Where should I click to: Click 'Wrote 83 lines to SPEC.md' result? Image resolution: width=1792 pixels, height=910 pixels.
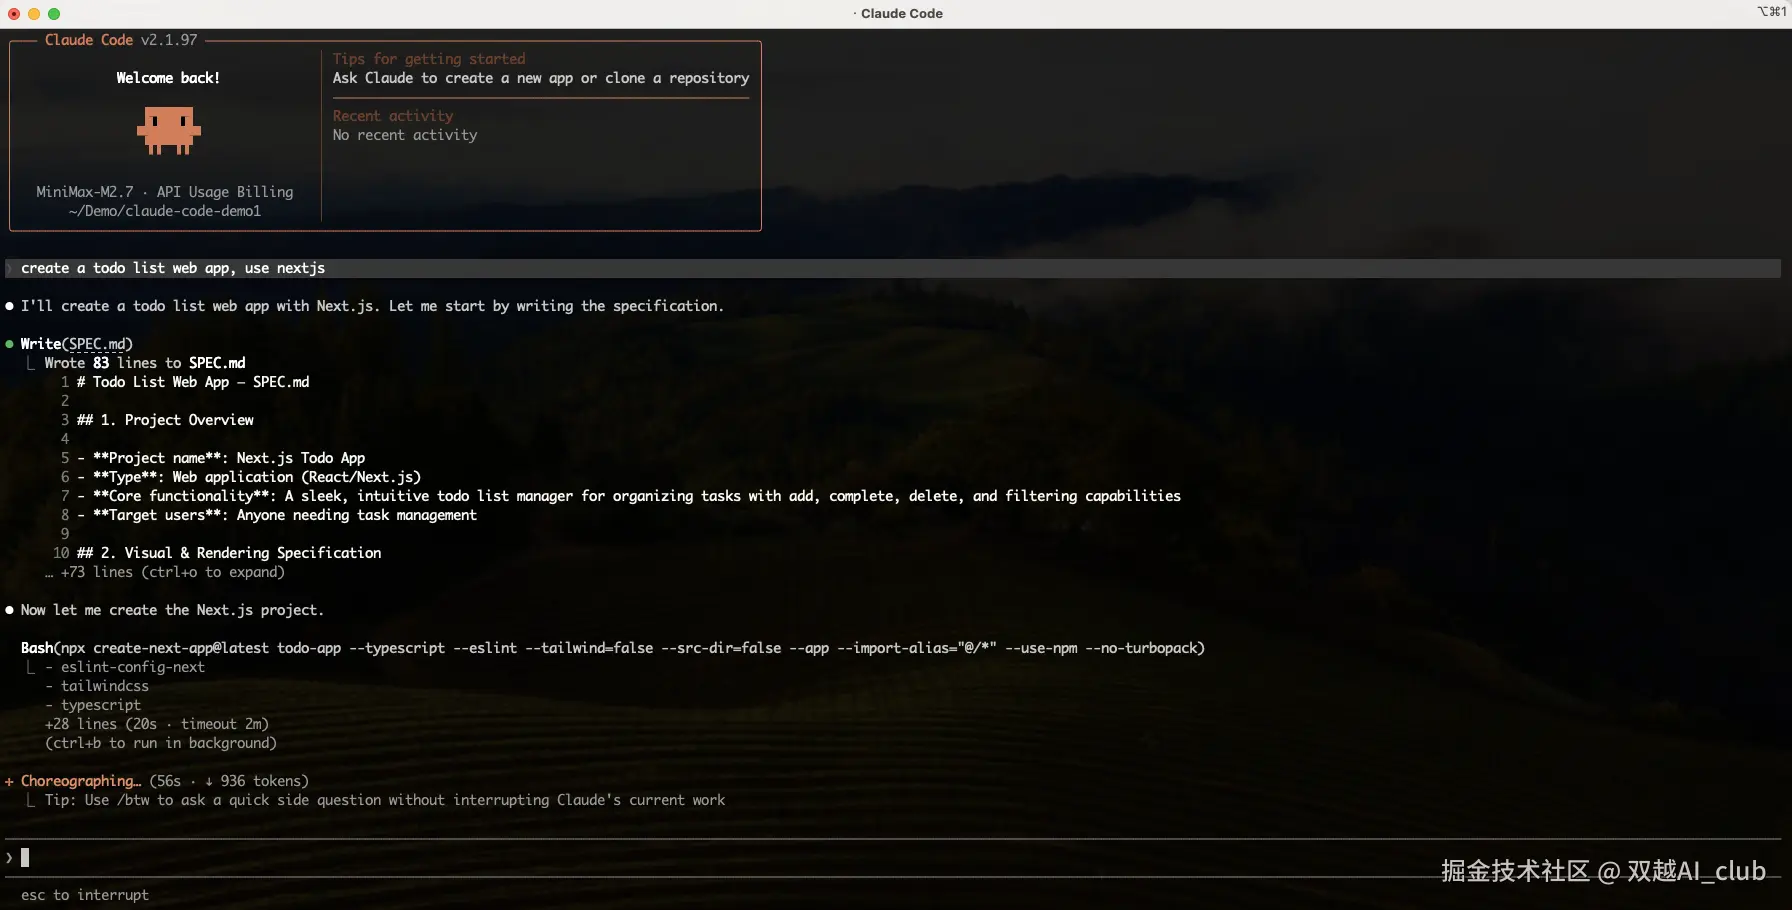point(145,363)
